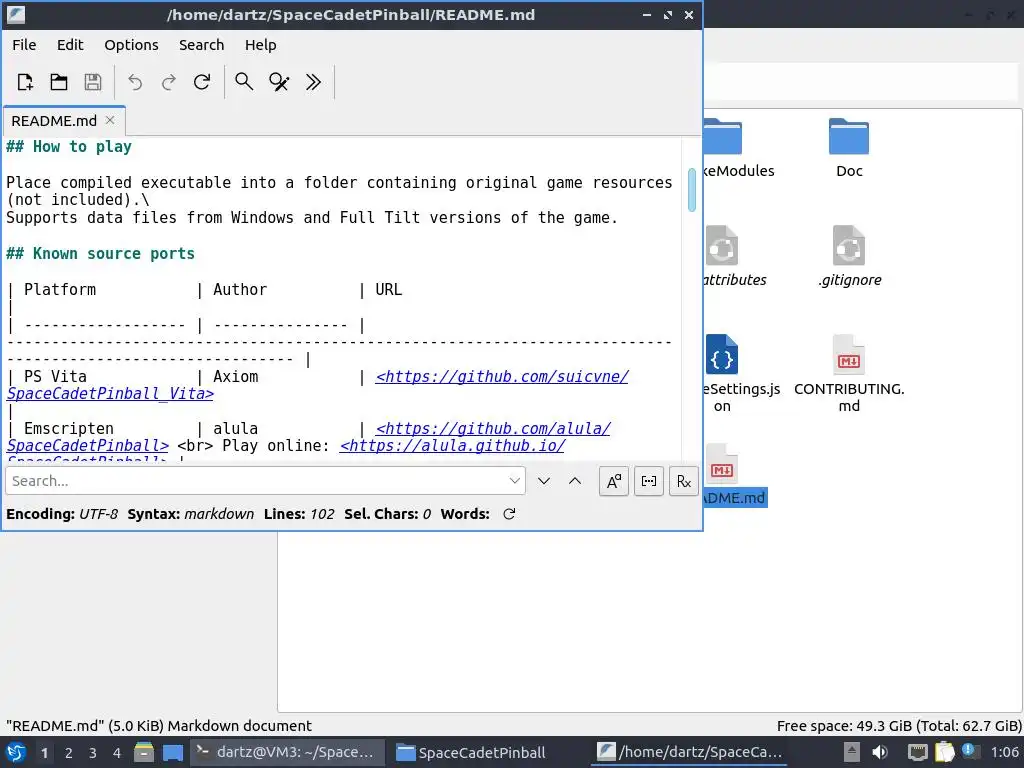Click the show desktop panel icon
The height and width of the screenshot is (768, 1024).
[x=173, y=752]
